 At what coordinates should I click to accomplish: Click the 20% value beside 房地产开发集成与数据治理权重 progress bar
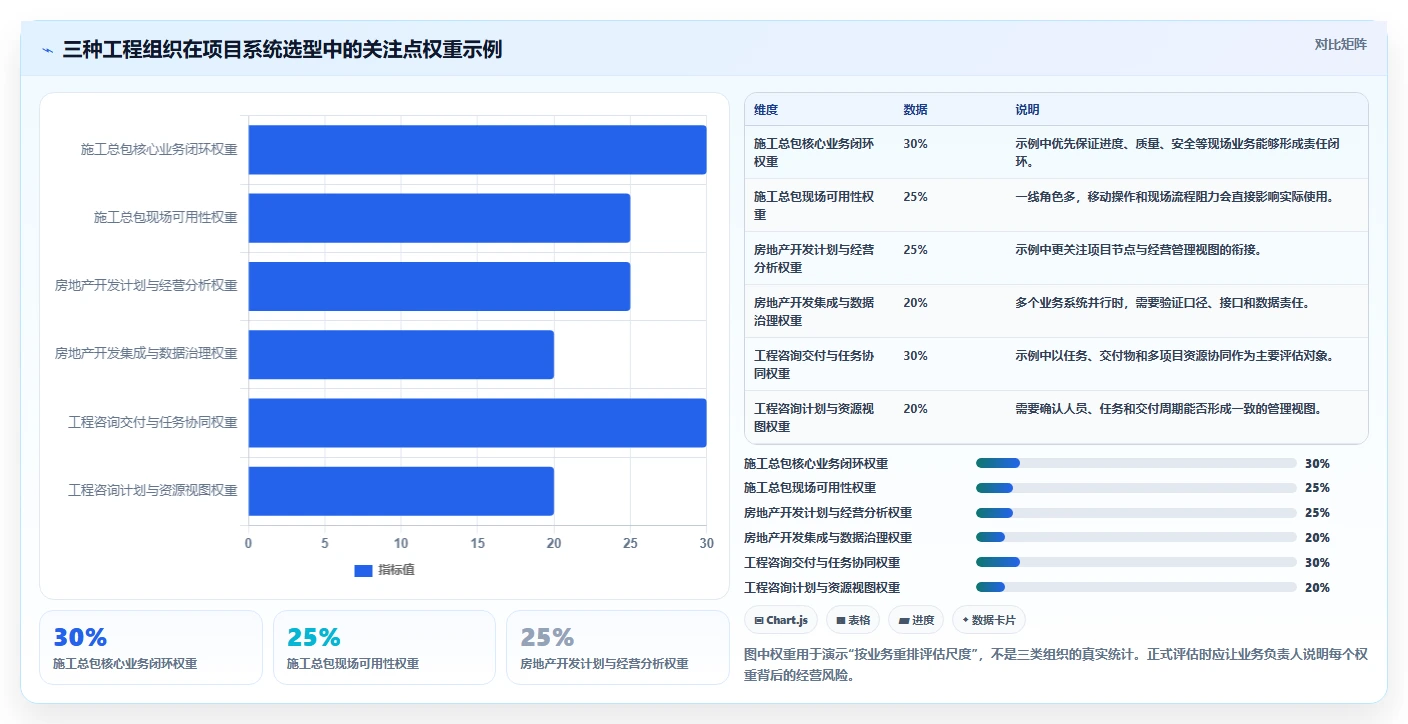pyautogui.click(x=1317, y=538)
